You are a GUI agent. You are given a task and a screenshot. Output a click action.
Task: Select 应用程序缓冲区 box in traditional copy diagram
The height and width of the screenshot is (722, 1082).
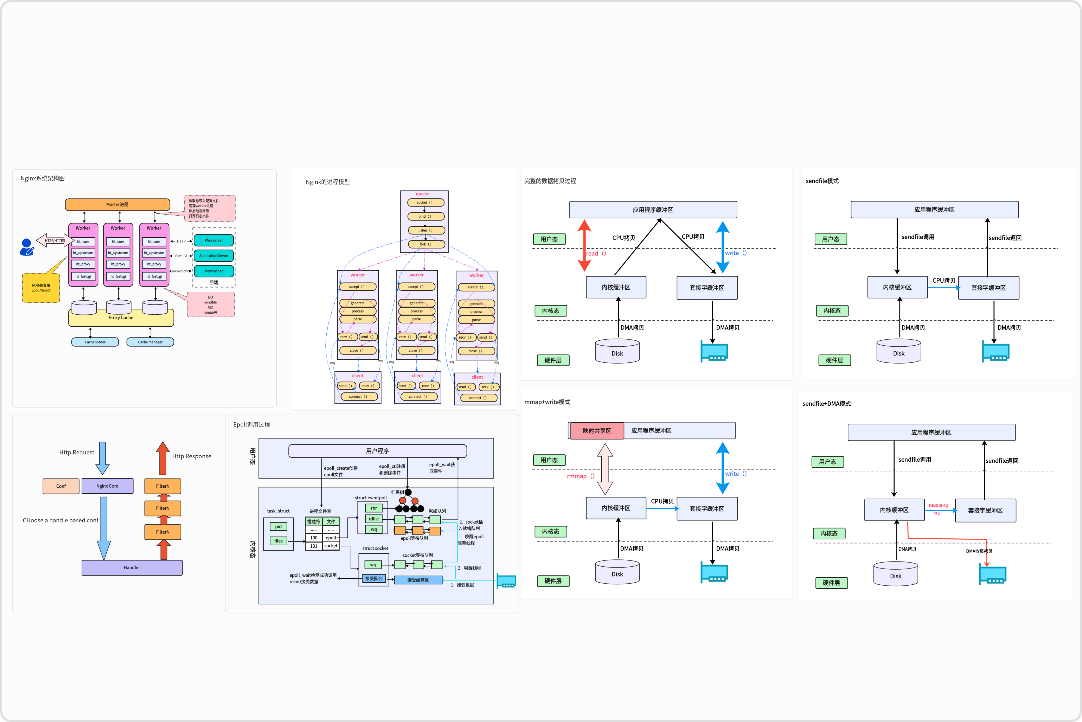coord(653,209)
